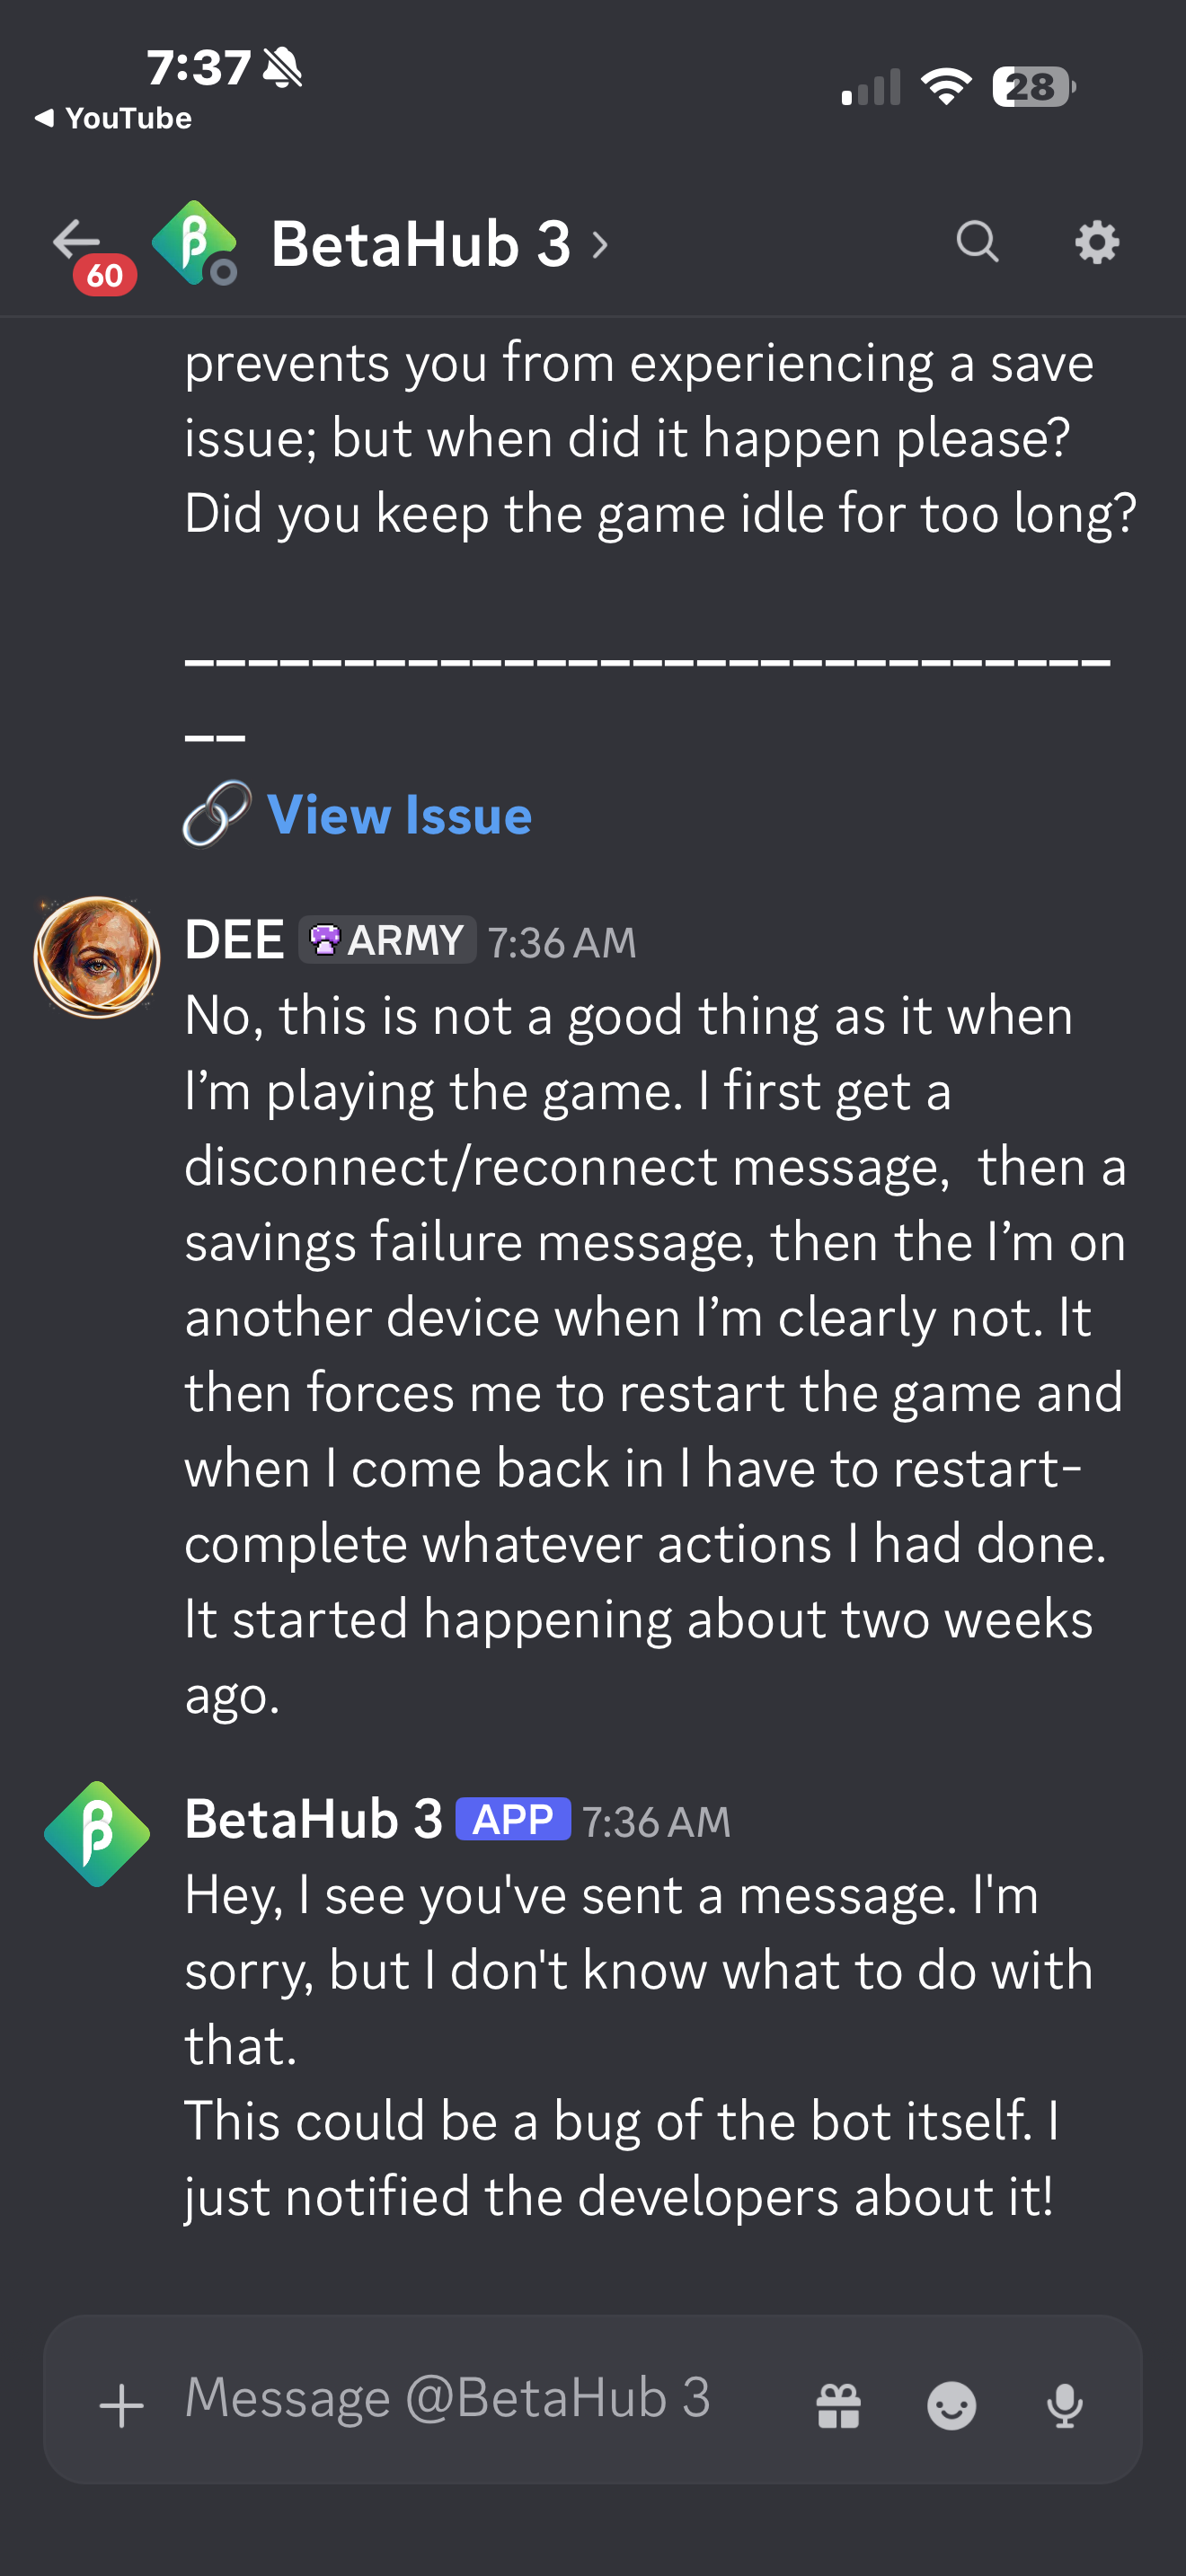Tap the red 60 unread badge
The height and width of the screenshot is (2576, 1186).
tap(105, 275)
